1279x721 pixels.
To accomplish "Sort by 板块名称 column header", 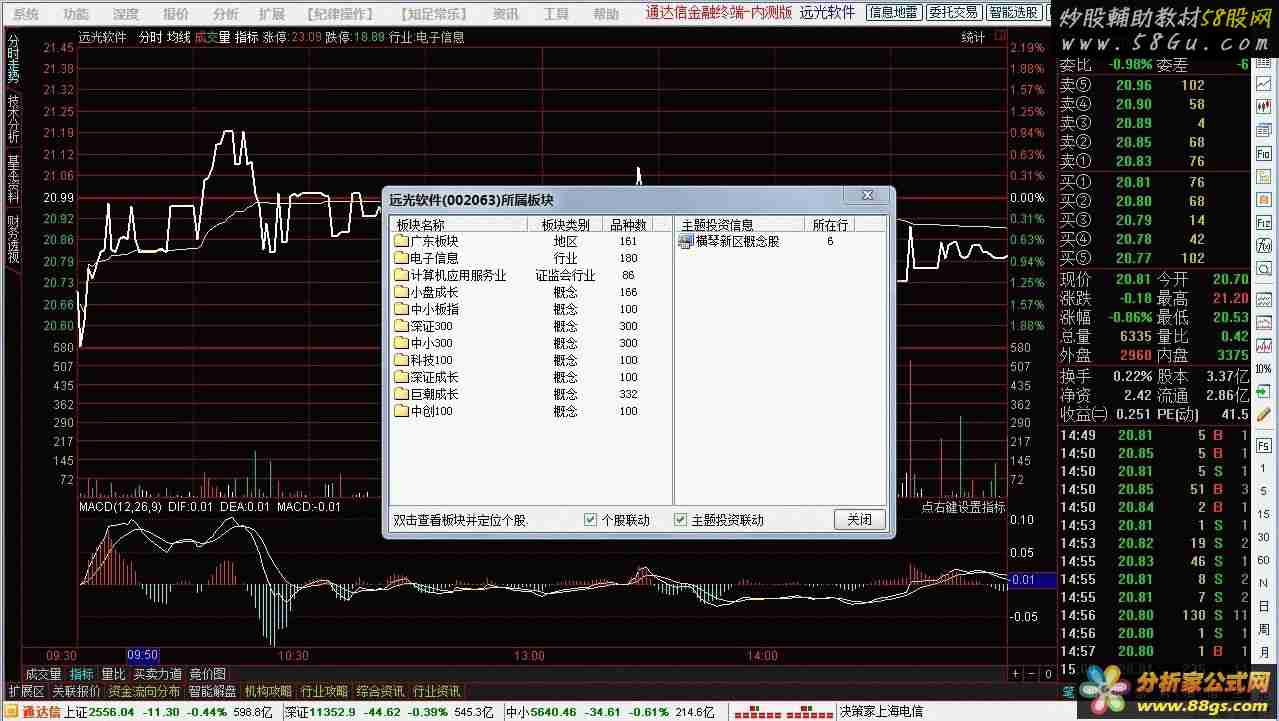I will point(458,225).
